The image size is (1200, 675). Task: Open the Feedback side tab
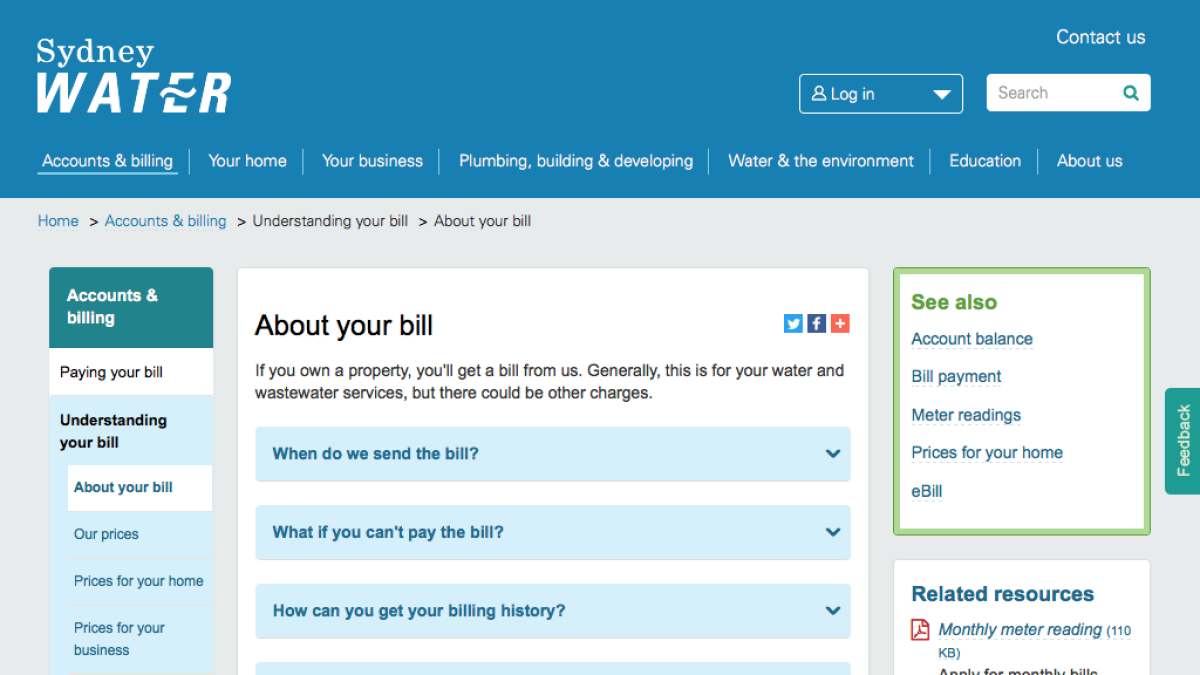click(1183, 442)
